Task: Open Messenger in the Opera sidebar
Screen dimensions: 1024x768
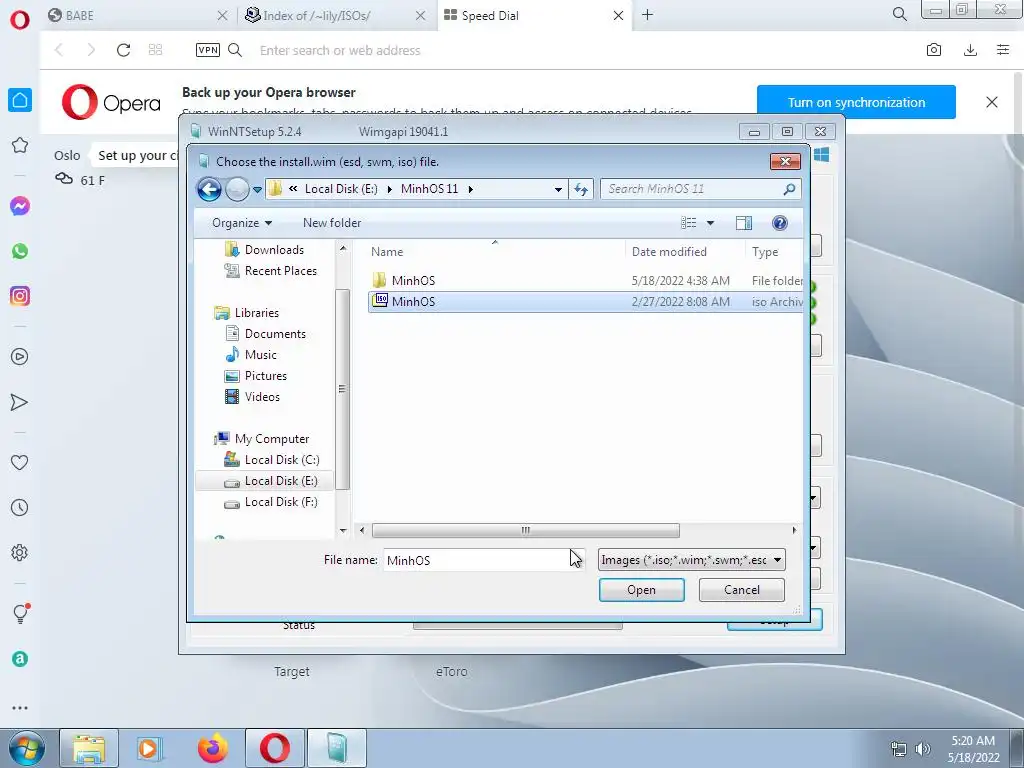Action: [x=20, y=206]
